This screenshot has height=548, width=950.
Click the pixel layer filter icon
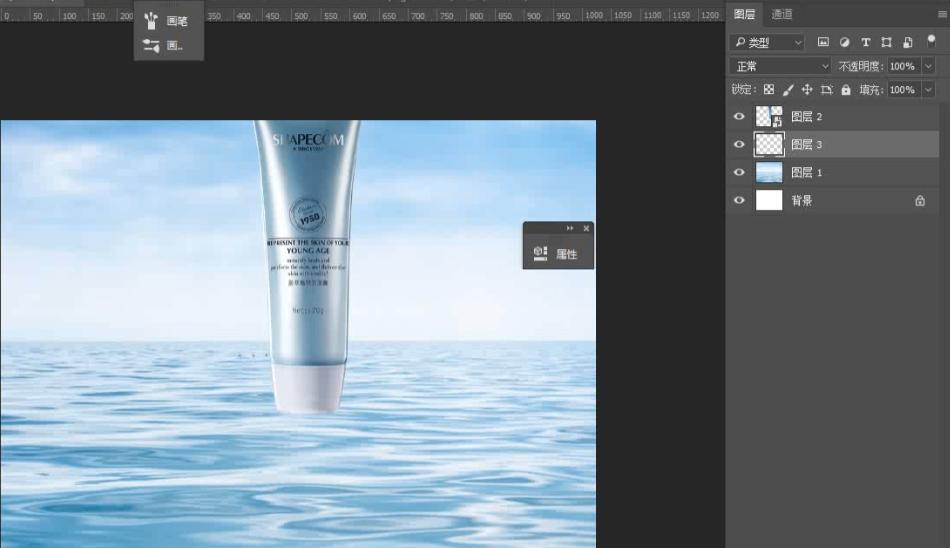point(823,42)
